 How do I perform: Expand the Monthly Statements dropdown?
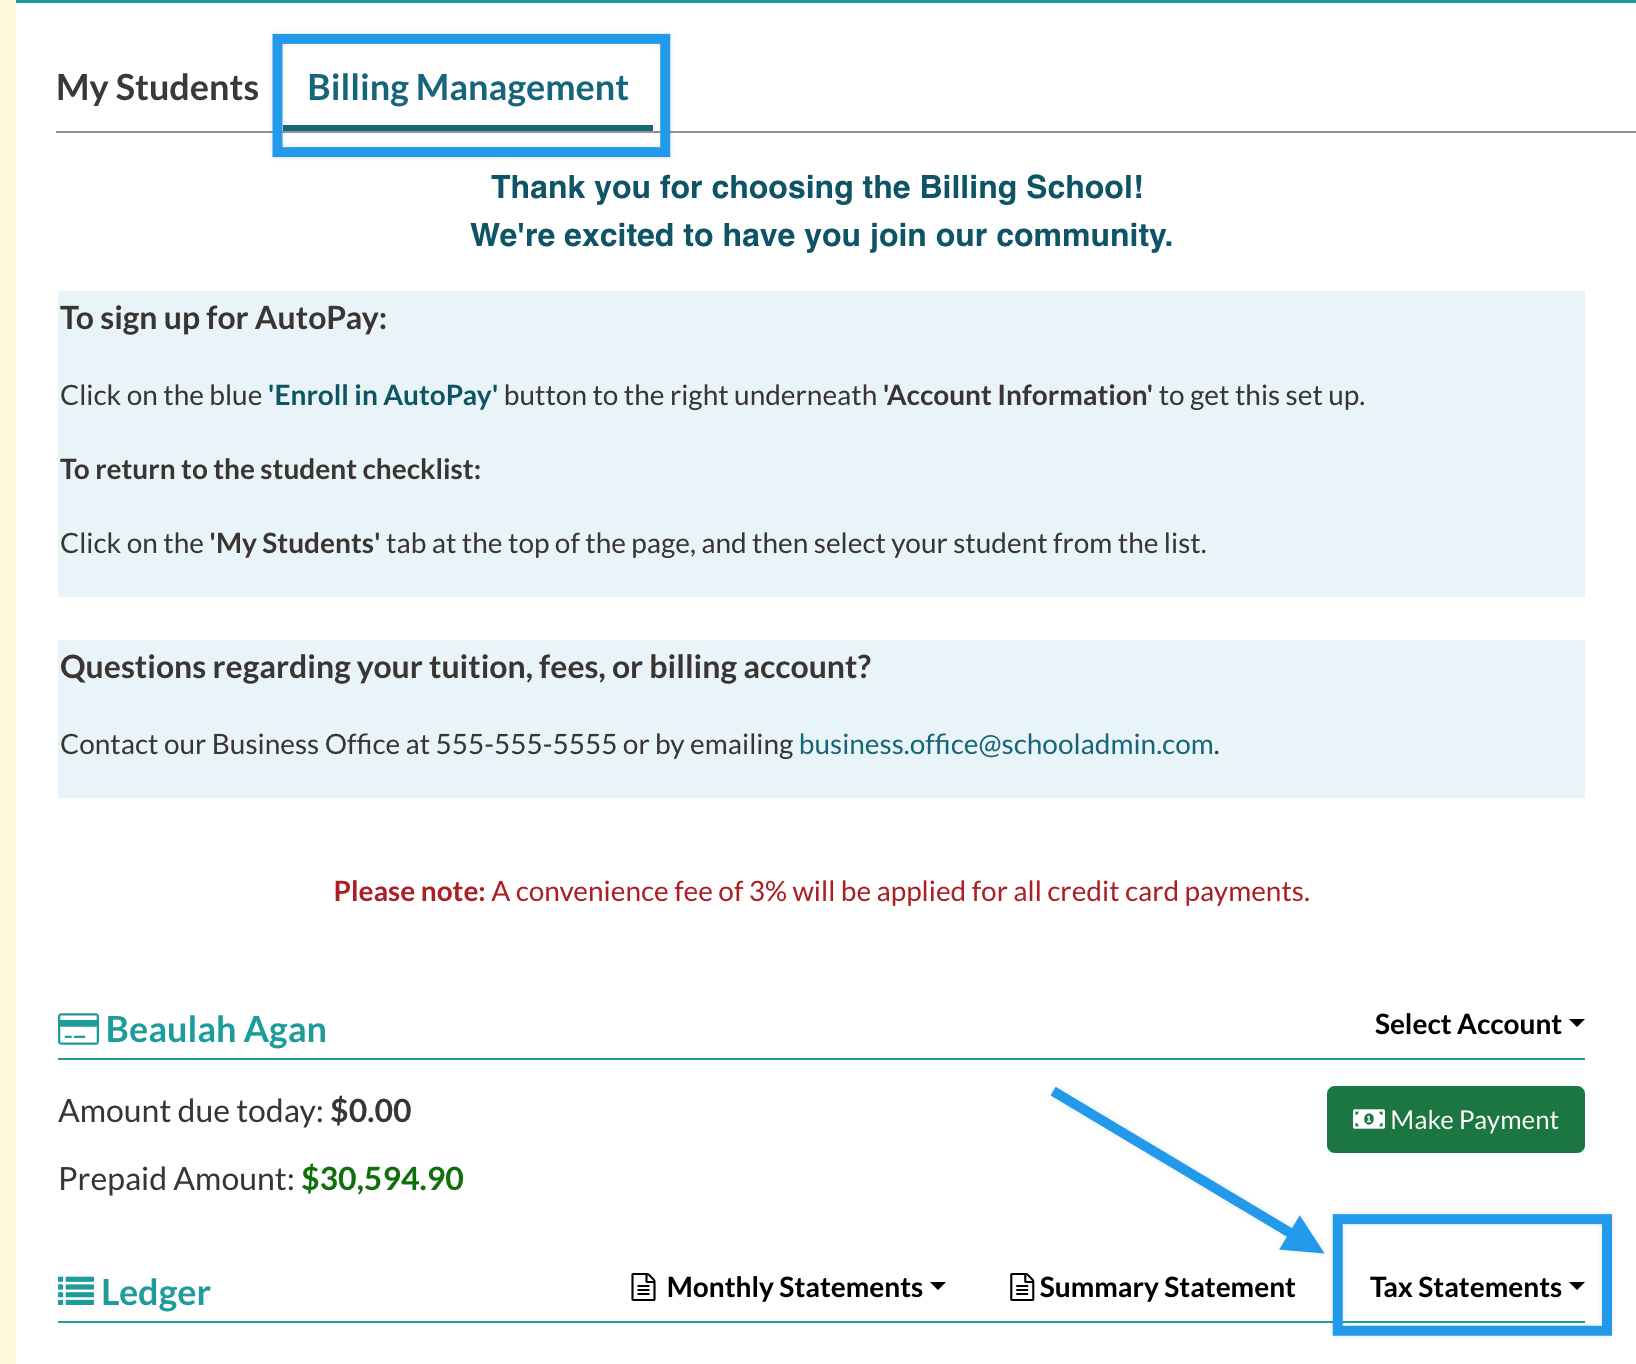(x=805, y=1287)
